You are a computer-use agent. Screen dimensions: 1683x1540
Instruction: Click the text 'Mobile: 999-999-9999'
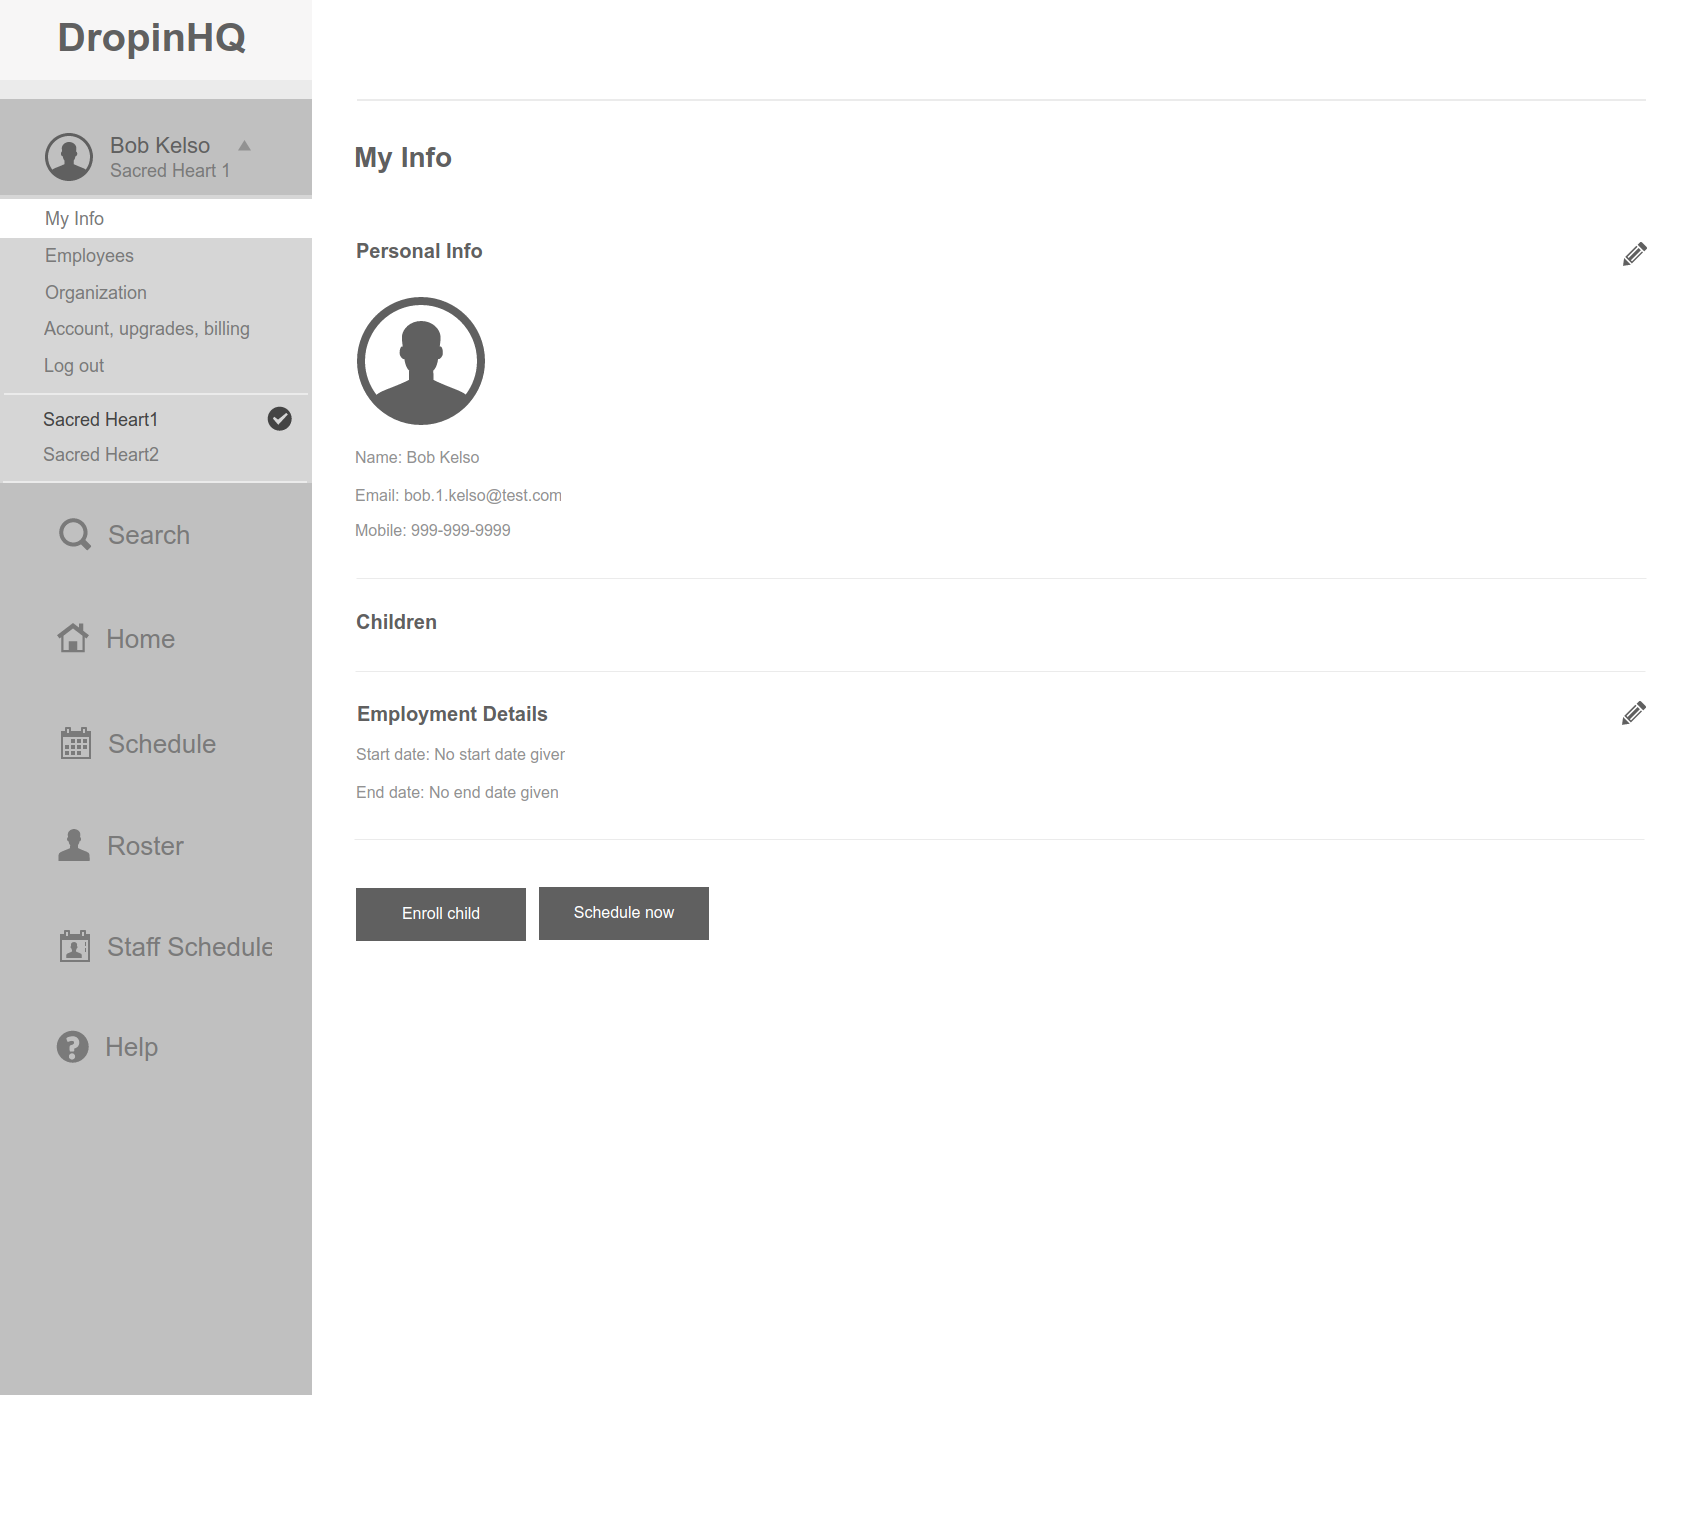433,531
